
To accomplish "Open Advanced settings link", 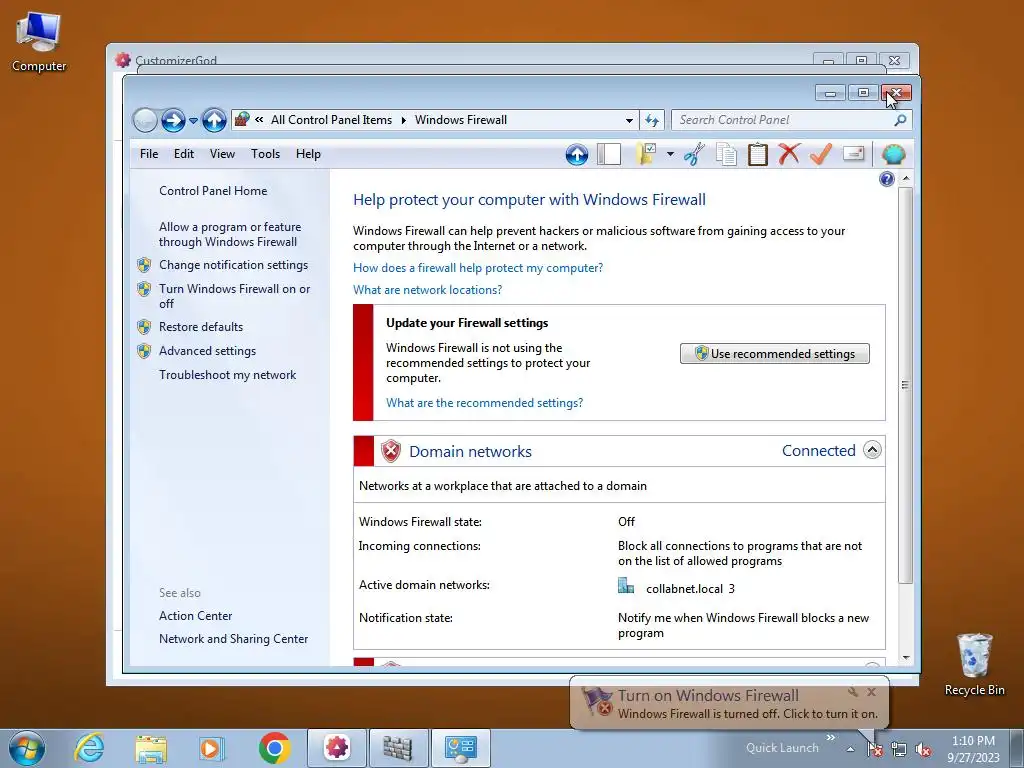I will (x=207, y=351).
